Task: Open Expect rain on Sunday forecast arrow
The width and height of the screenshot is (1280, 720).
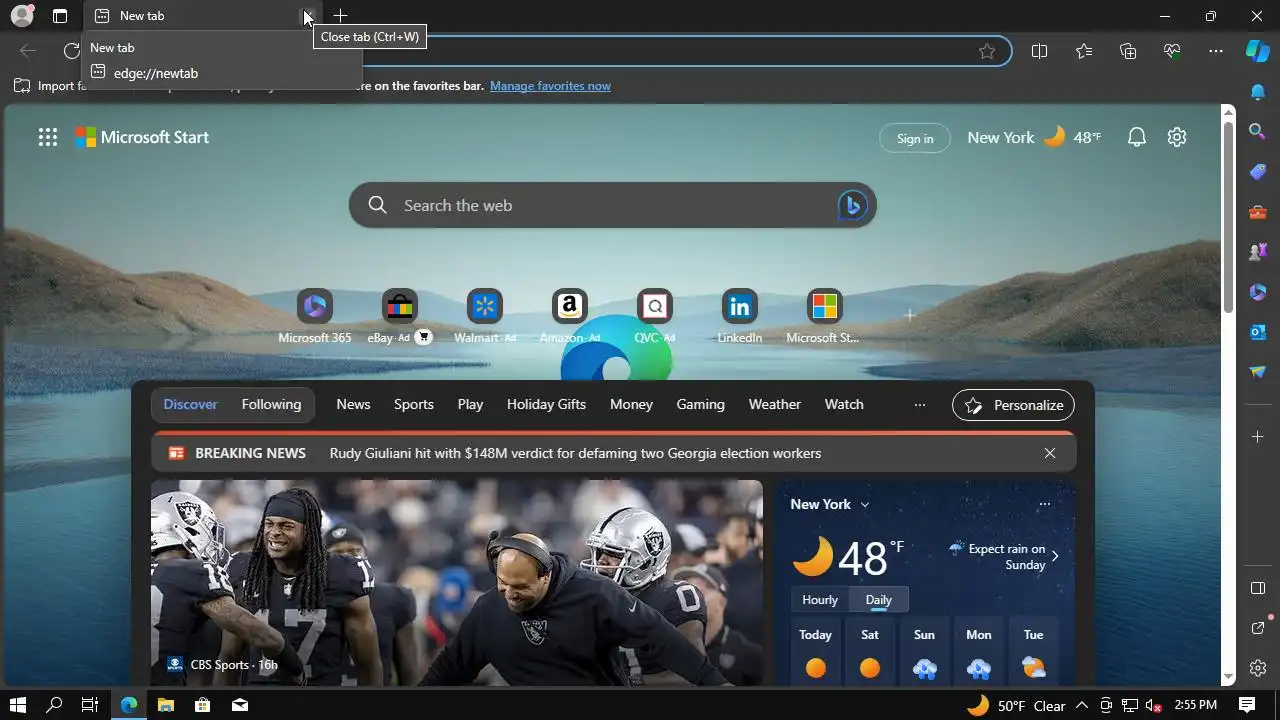Action: click(1054, 556)
